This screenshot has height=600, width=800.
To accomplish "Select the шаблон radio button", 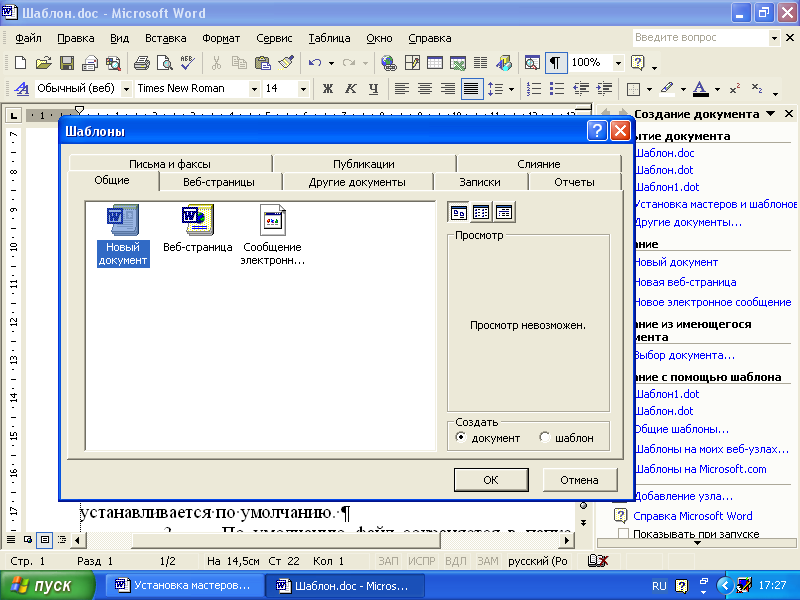I will point(544,437).
